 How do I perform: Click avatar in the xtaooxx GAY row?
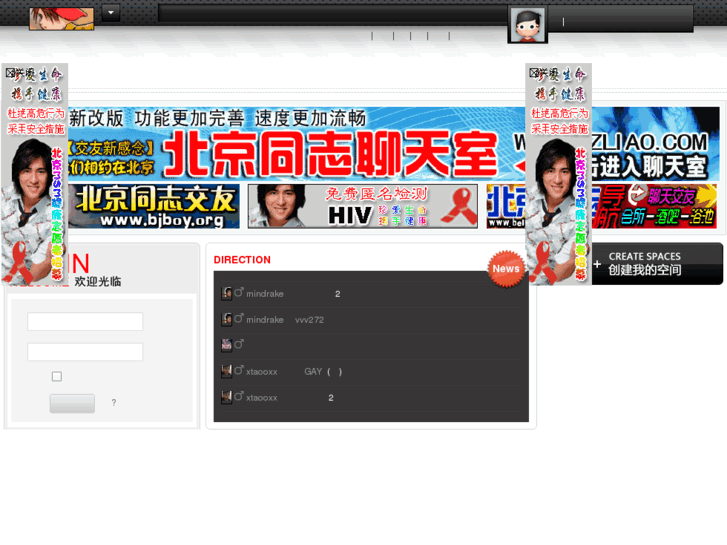tap(227, 372)
